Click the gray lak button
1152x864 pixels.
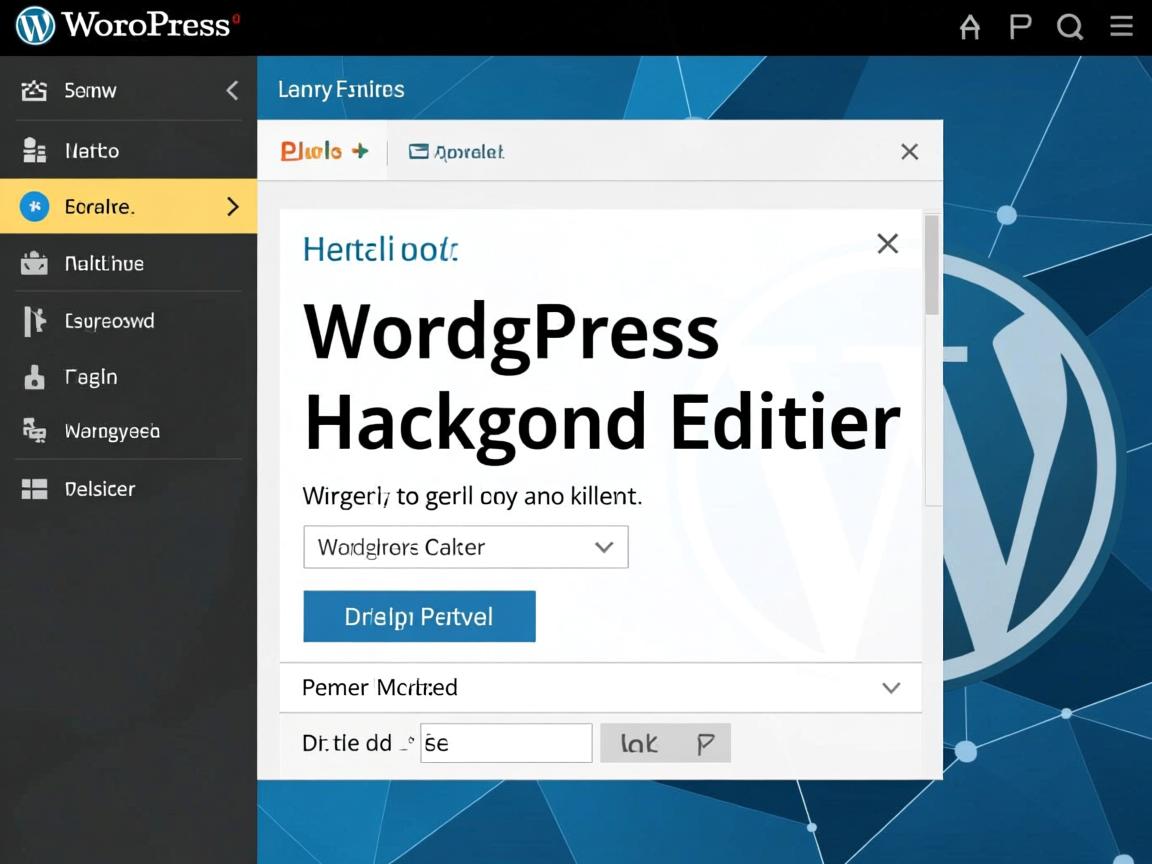coord(665,743)
